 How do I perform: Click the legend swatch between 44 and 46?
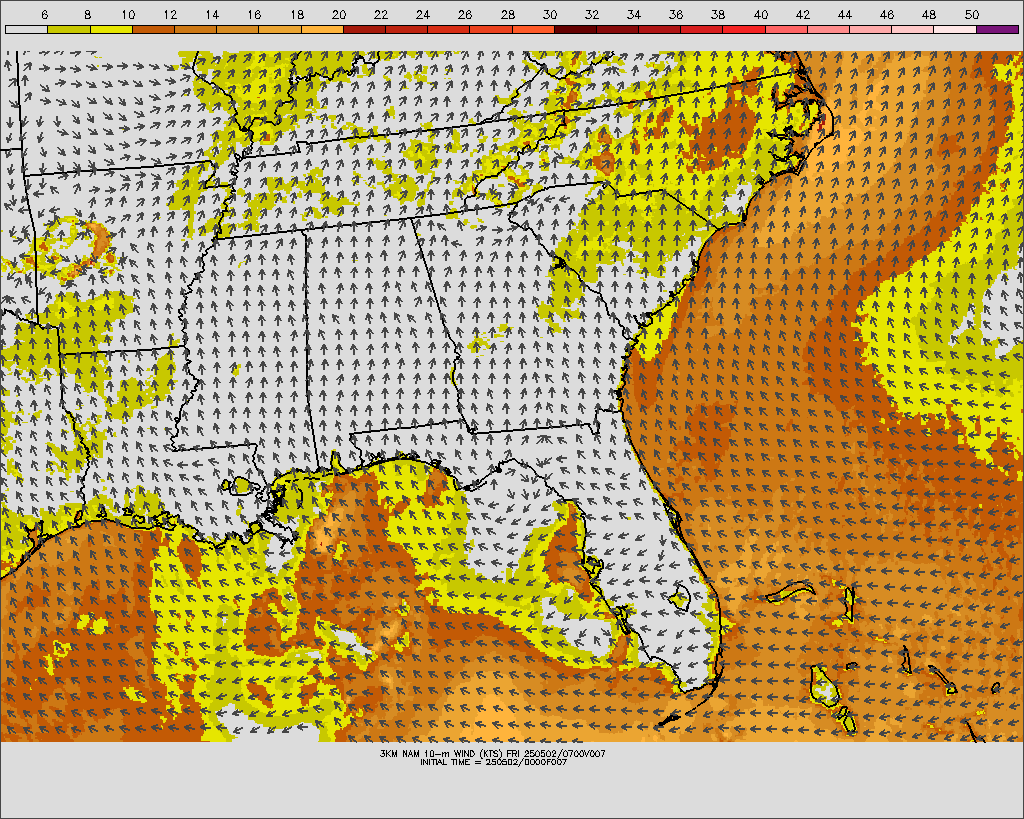click(x=871, y=29)
